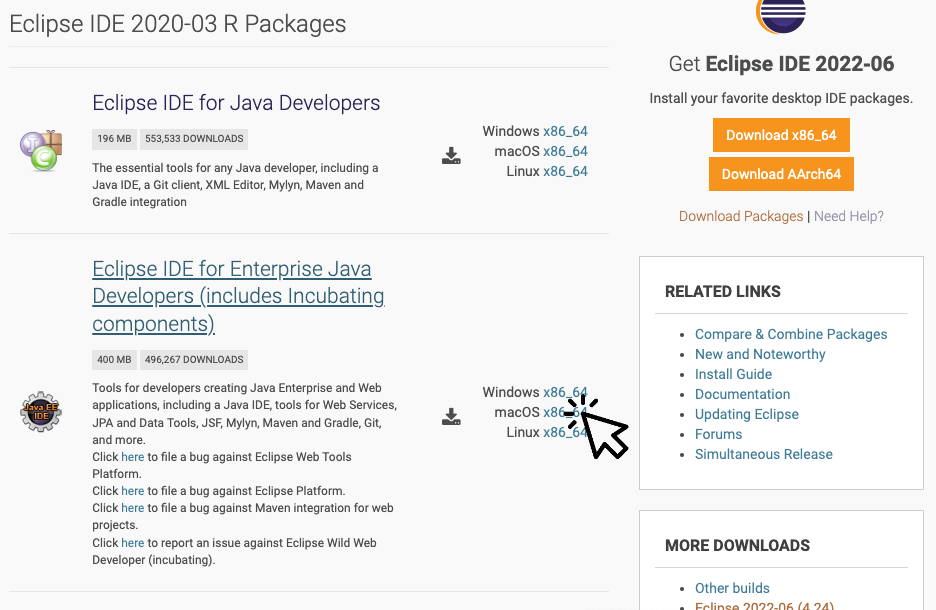Click the 400 MB size badge

(114, 360)
